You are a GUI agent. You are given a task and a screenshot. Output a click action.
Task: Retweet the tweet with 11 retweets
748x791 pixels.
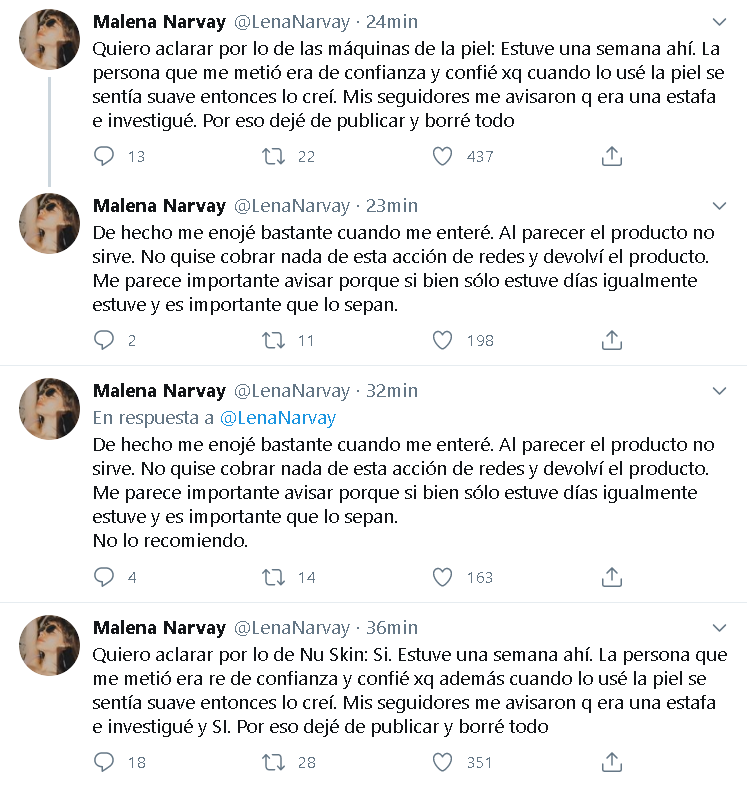point(273,340)
